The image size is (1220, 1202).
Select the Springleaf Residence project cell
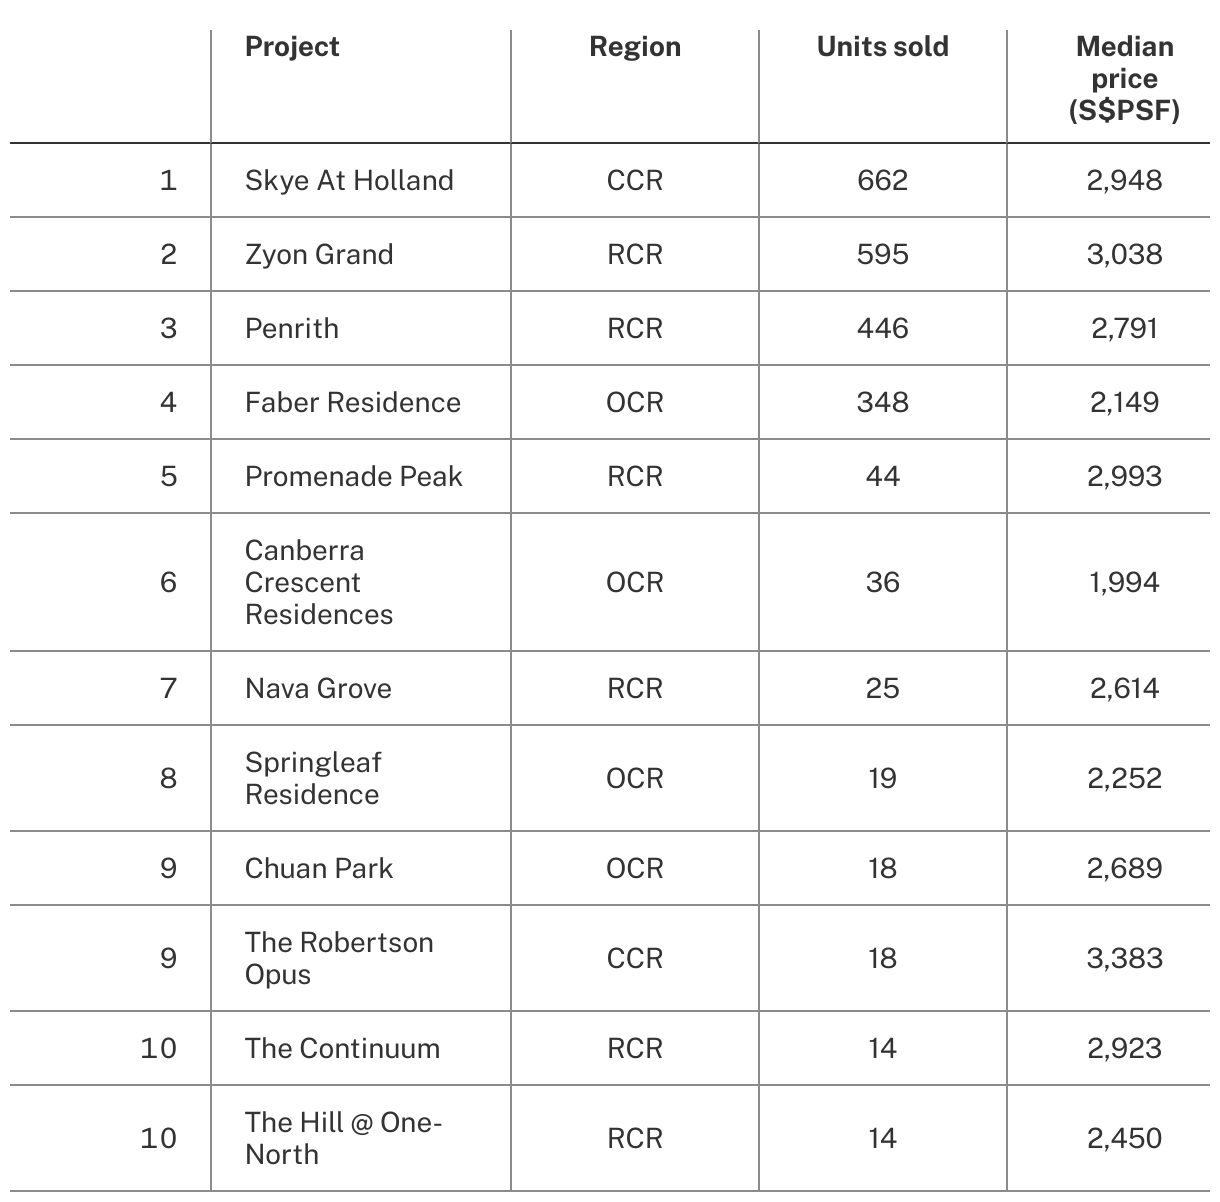tap(313, 779)
